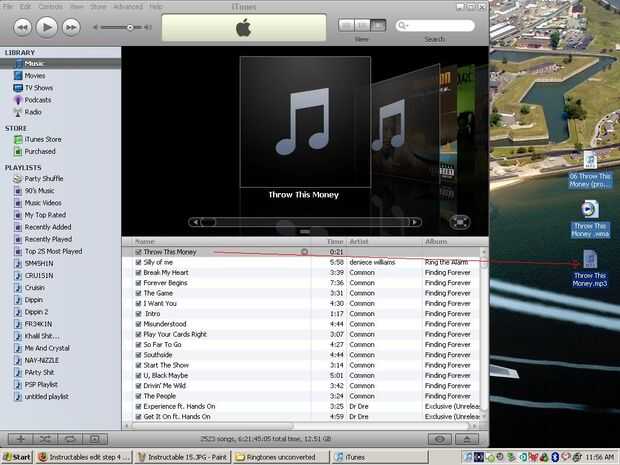
Task: Switch to list view button
Action: point(346,25)
